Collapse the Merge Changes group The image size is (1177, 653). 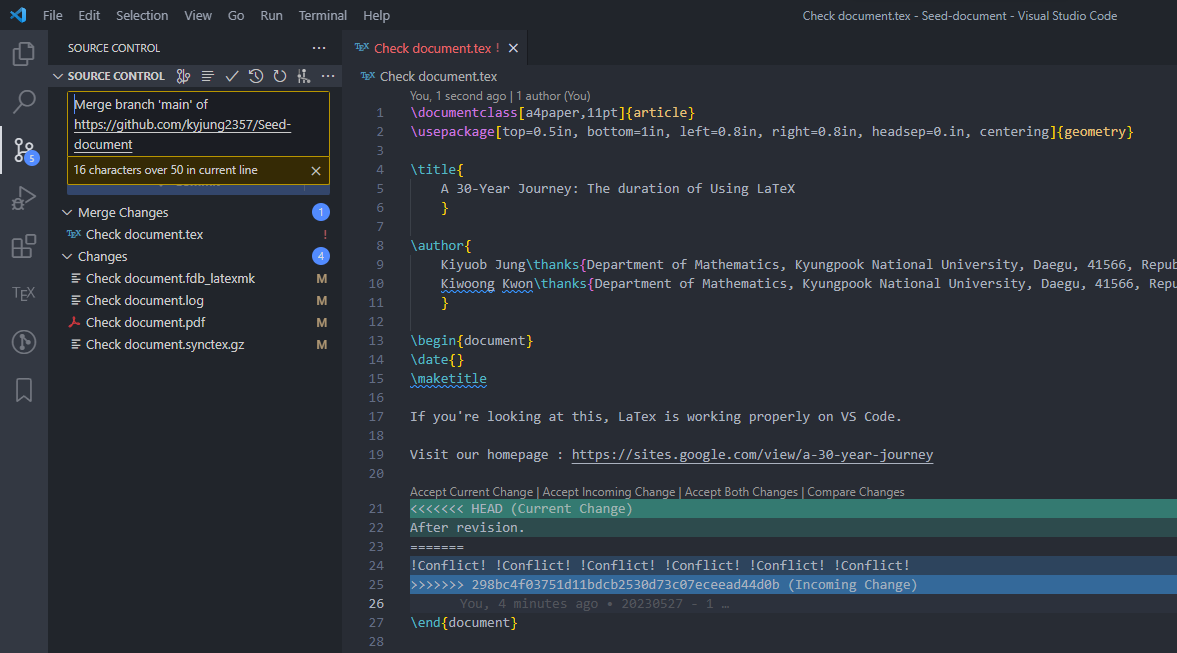[x=67, y=212]
